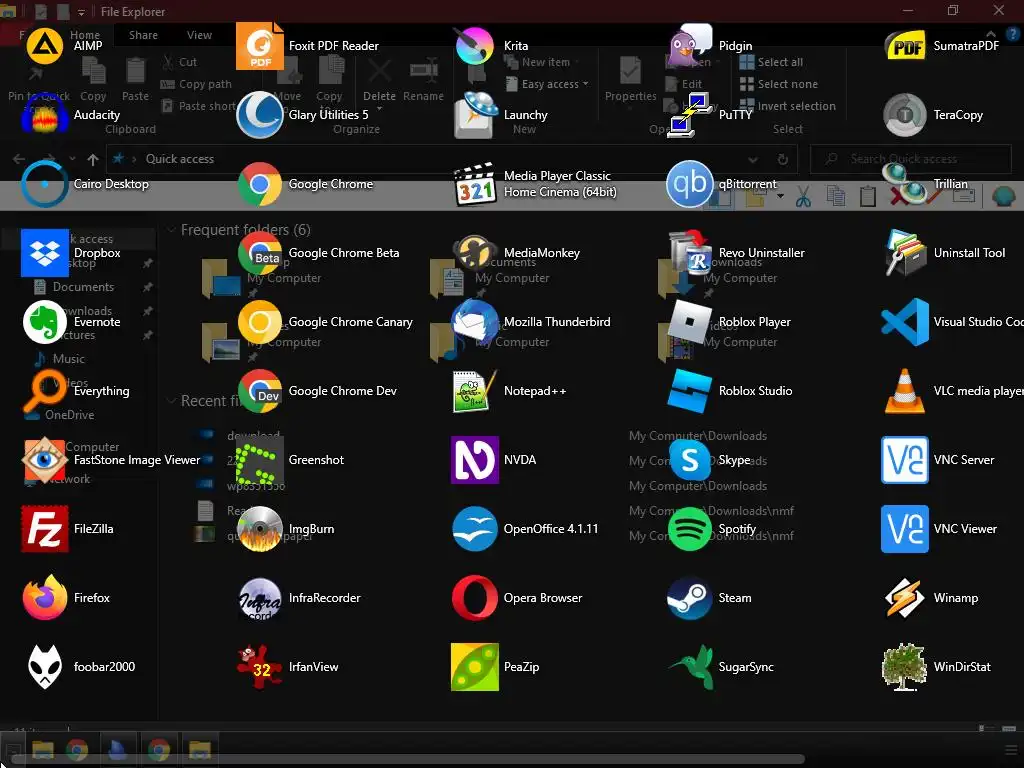Viewport: 1024px width, 768px height.
Task: Open VNC Server icon
Action: (x=905, y=460)
